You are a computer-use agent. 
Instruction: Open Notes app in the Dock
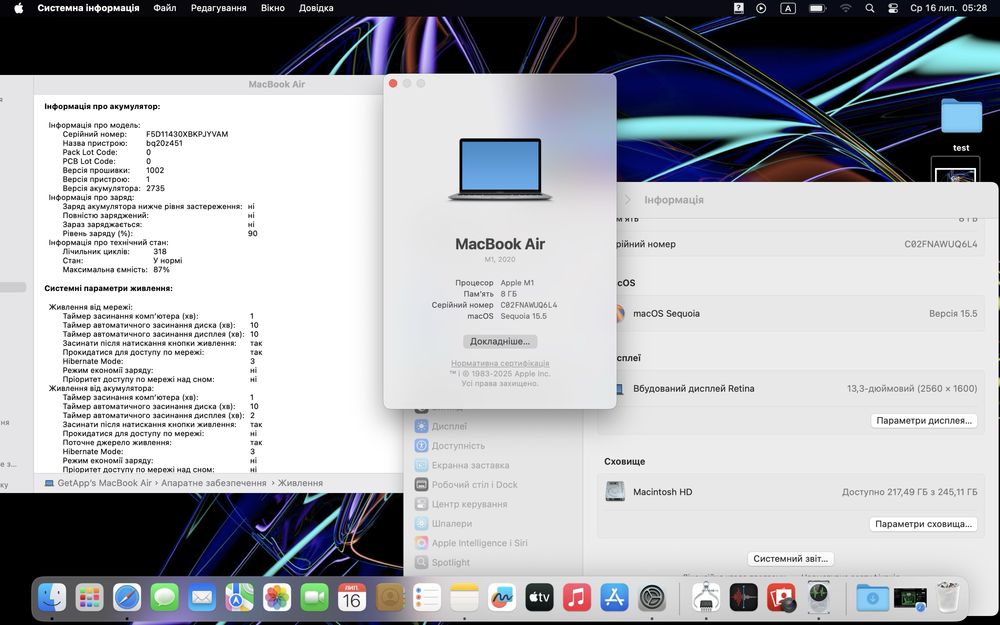click(464, 598)
